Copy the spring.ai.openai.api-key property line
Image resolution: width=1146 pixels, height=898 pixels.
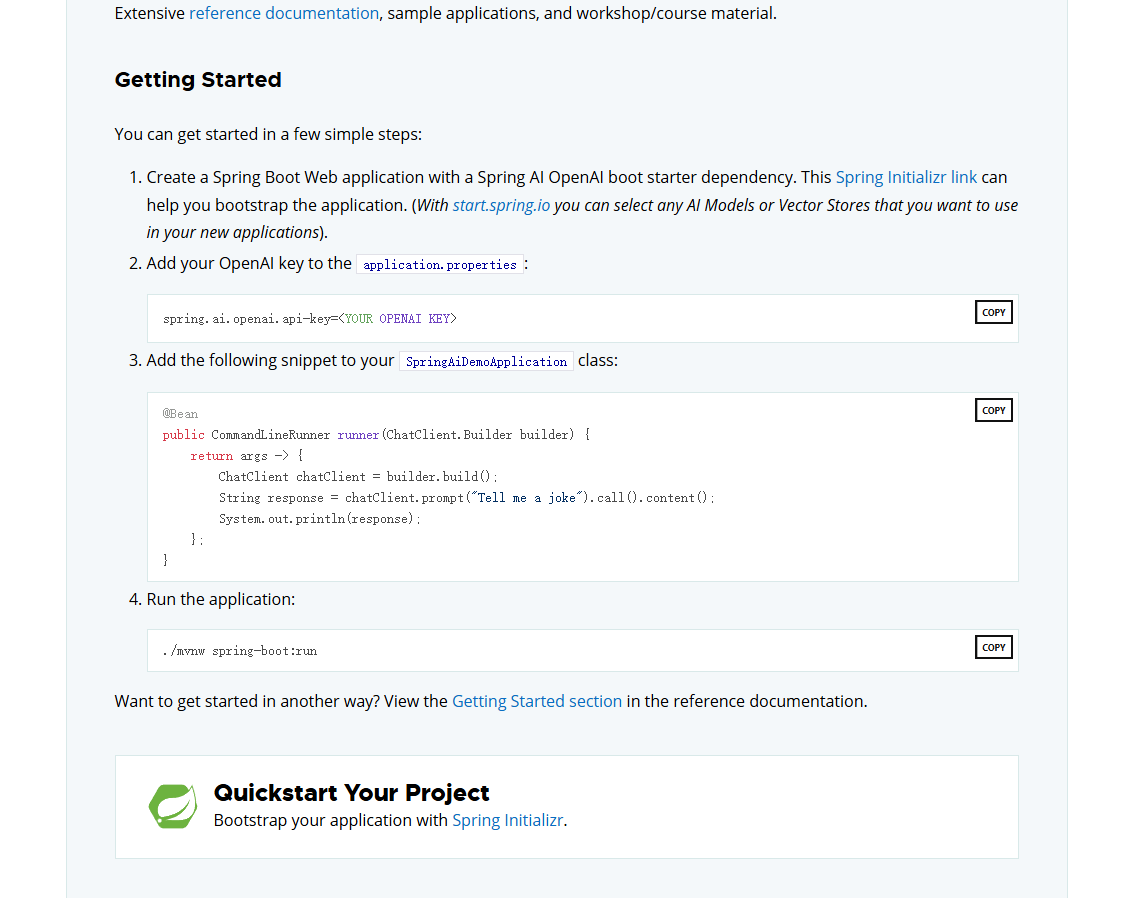click(x=993, y=313)
